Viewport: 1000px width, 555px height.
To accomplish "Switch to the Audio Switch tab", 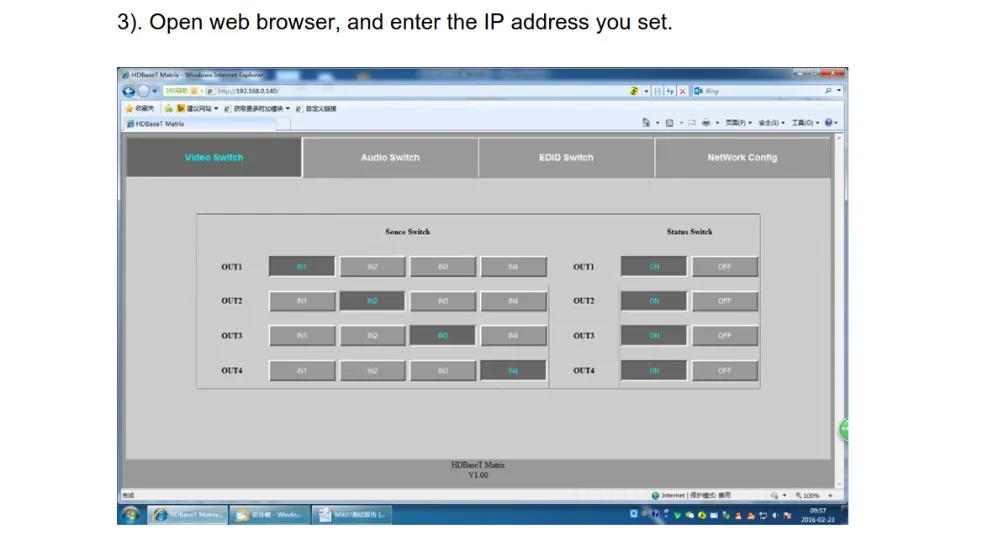I will [390, 158].
